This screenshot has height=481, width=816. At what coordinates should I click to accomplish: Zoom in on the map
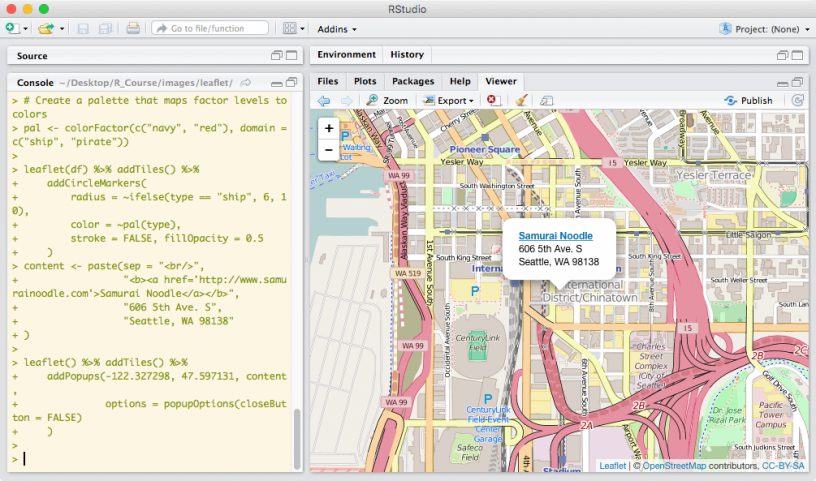point(329,129)
